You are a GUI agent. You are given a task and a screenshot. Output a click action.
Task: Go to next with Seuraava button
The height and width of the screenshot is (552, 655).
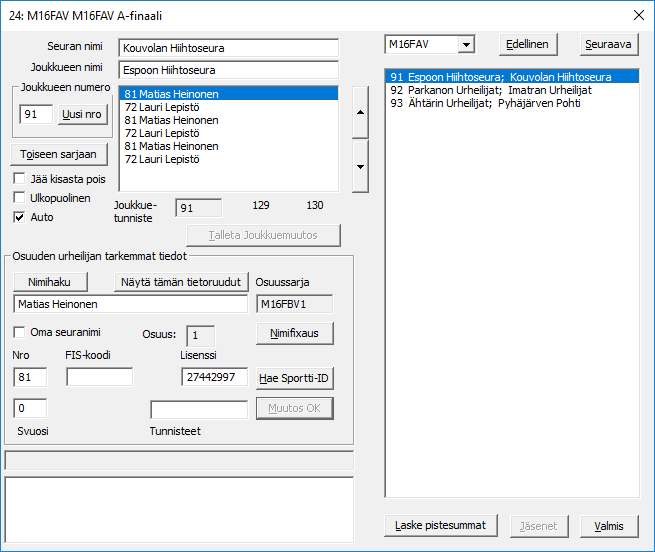(x=609, y=45)
